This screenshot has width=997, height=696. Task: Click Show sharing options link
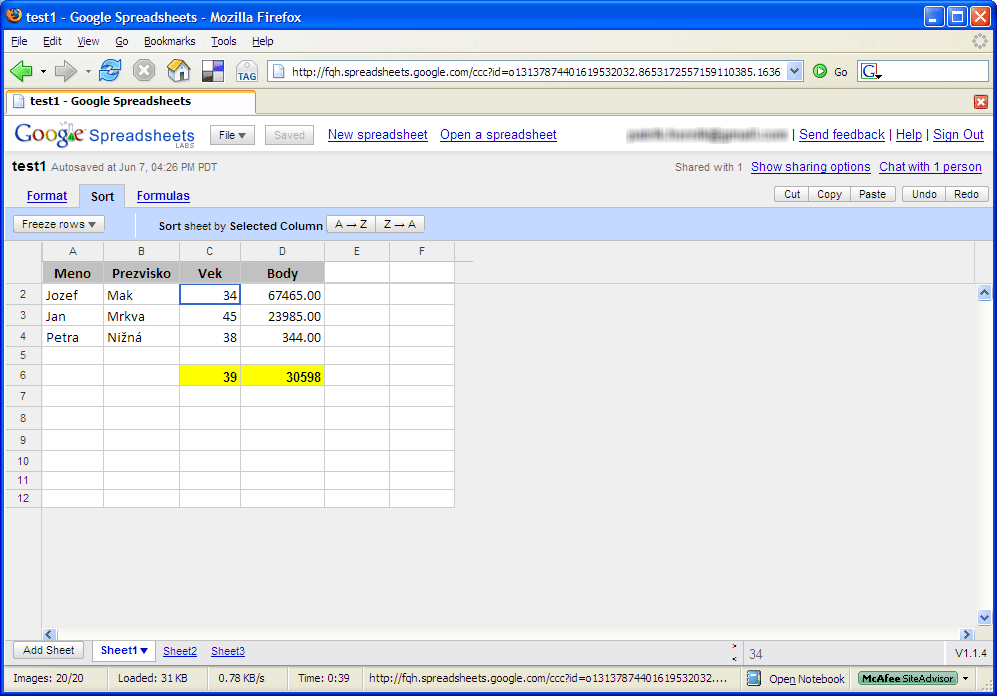click(x=811, y=167)
